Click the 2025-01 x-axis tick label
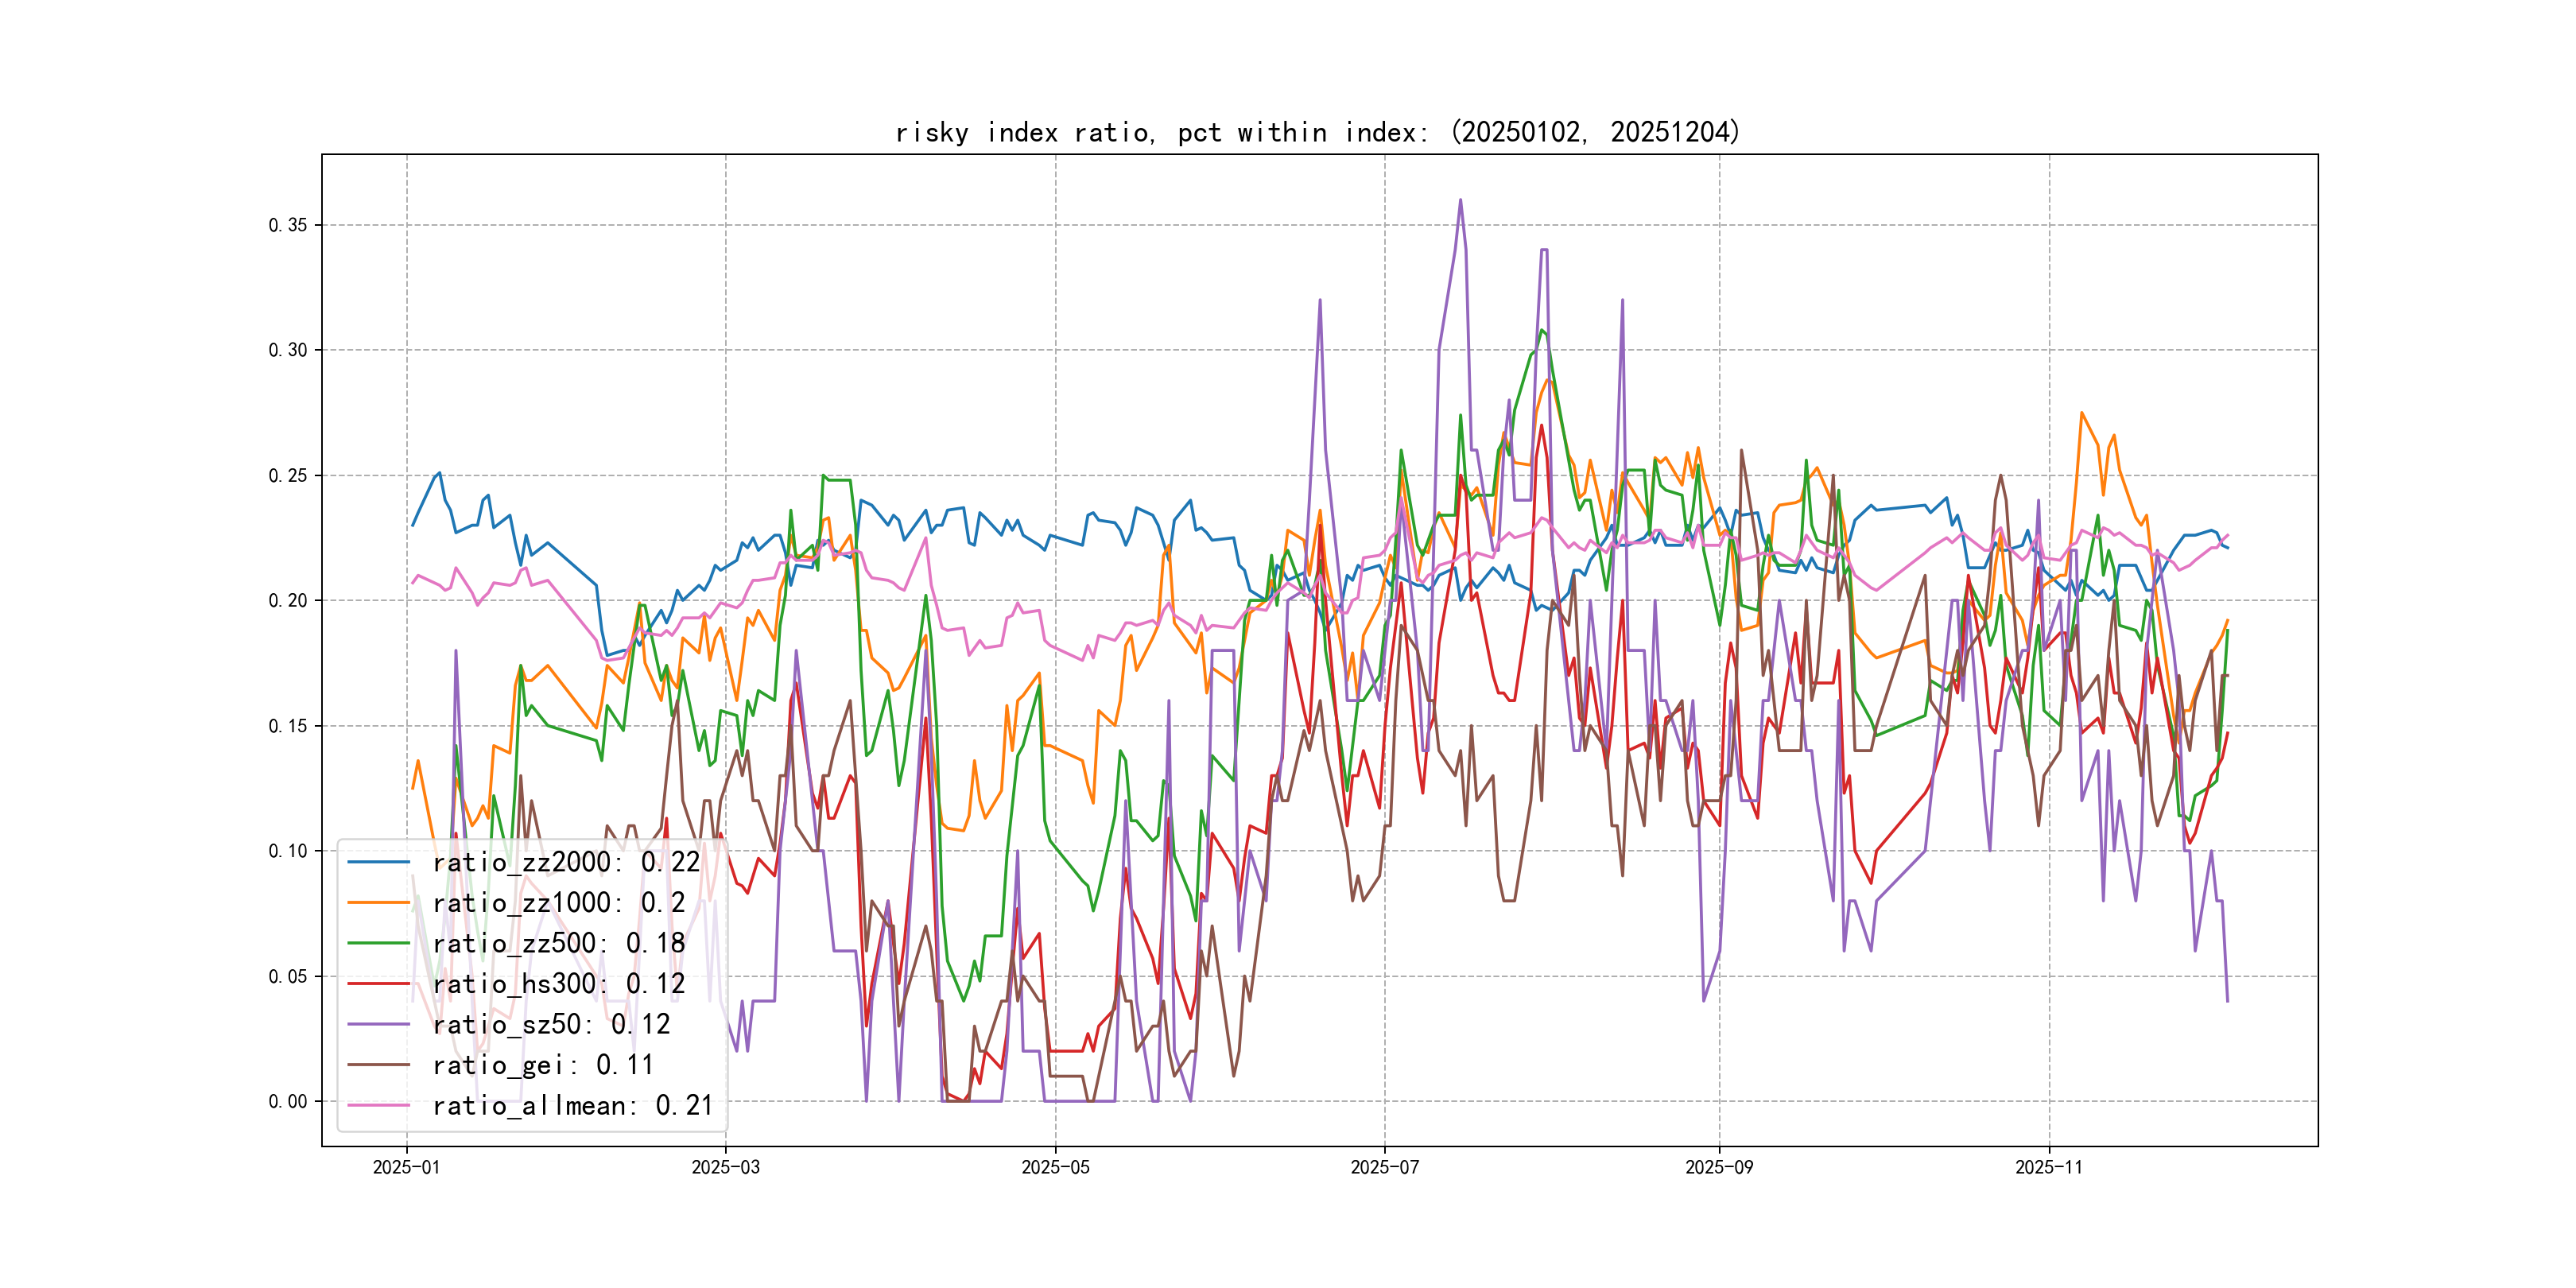 [x=406, y=1167]
